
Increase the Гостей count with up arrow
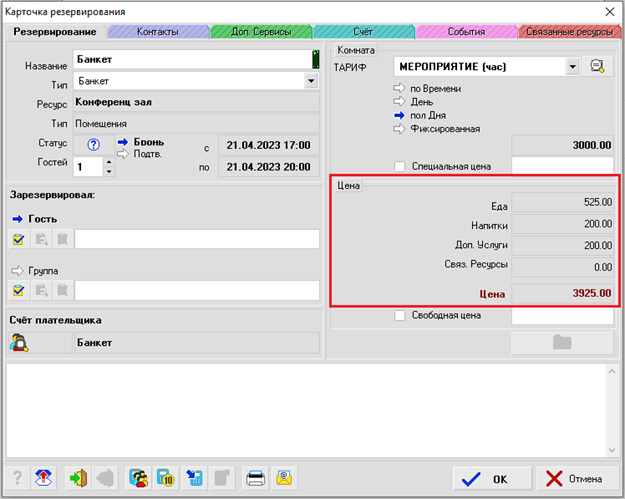point(109,158)
